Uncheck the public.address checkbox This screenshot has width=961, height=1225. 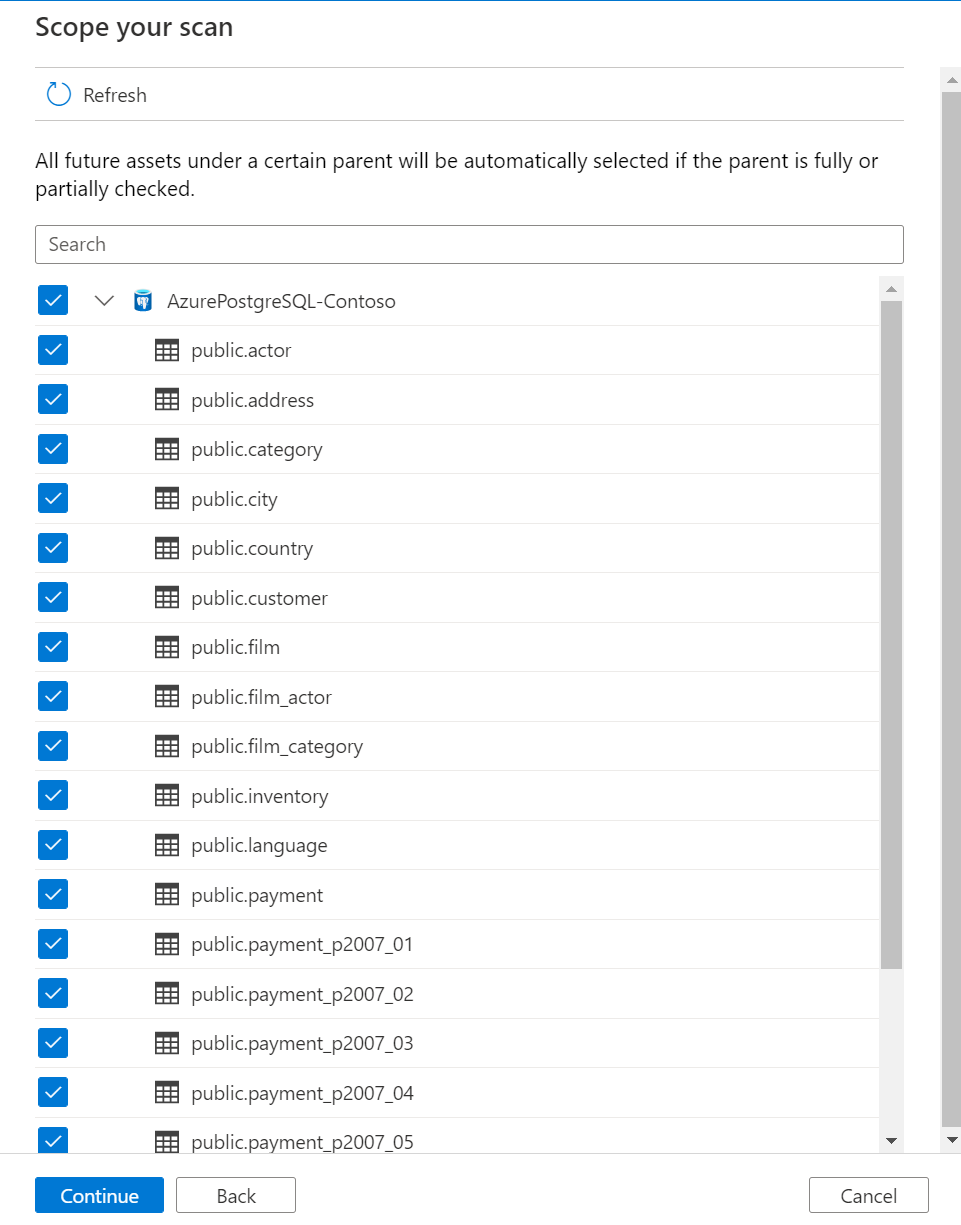tap(53, 400)
